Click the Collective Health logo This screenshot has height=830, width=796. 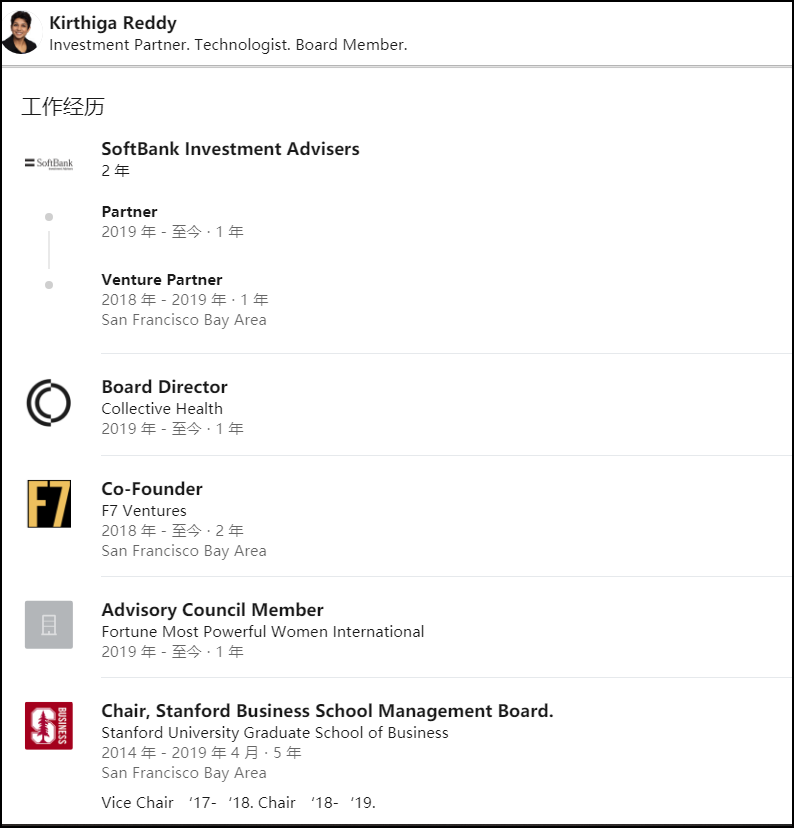(x=49, y=403)
